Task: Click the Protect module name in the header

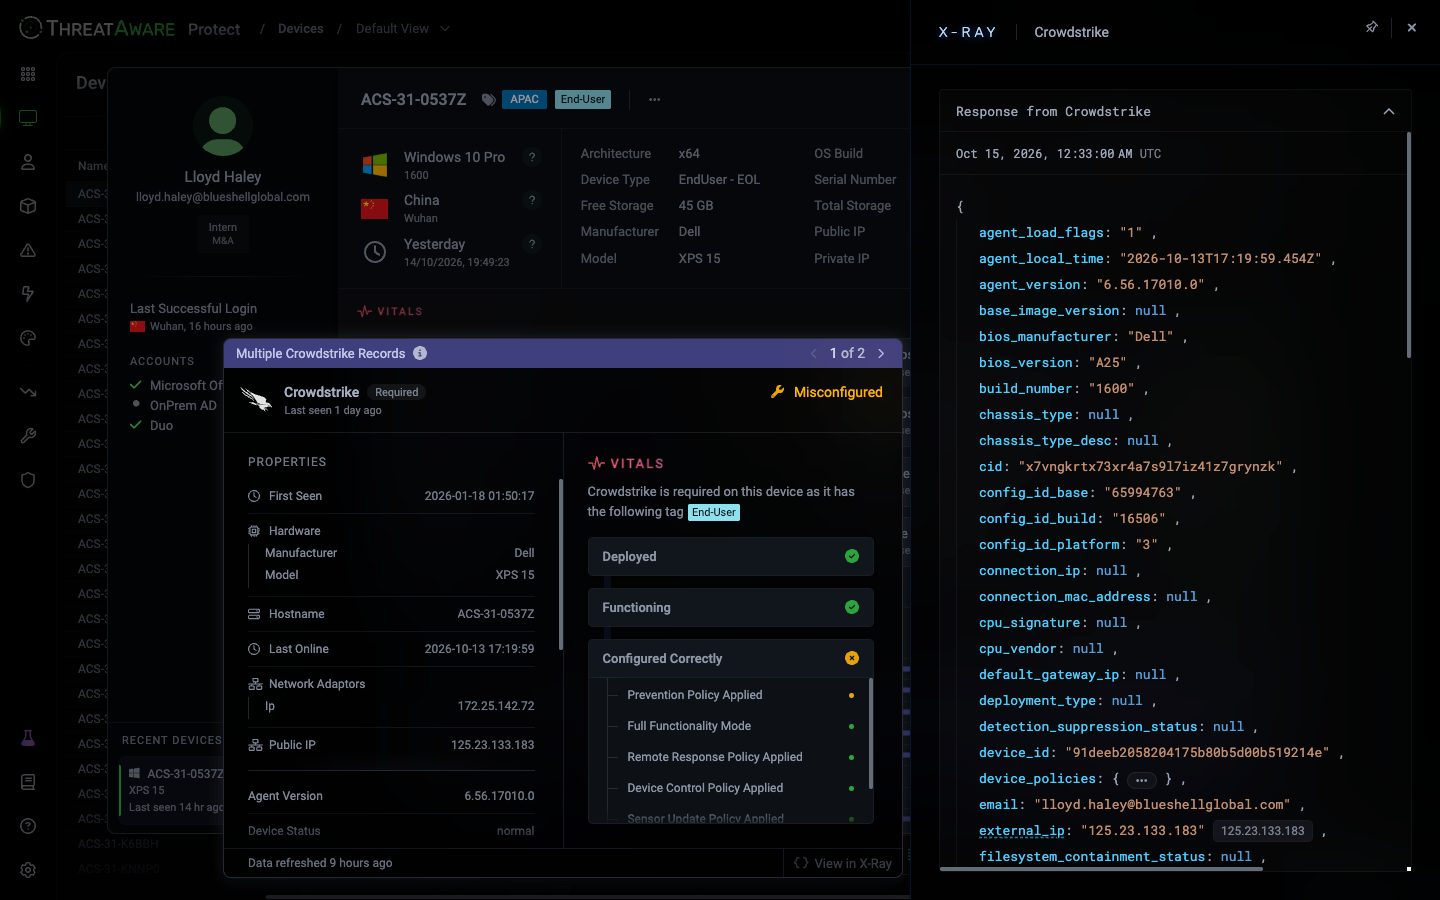Action: pyautogui.click(x=214, y=29)
